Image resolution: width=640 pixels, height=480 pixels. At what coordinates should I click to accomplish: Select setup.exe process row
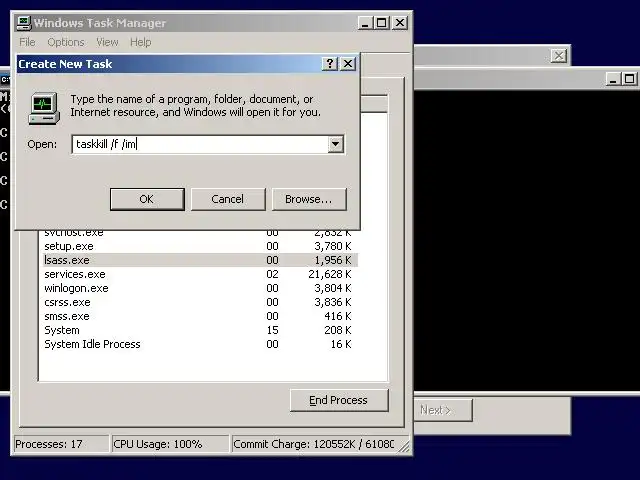coord(200,246)
